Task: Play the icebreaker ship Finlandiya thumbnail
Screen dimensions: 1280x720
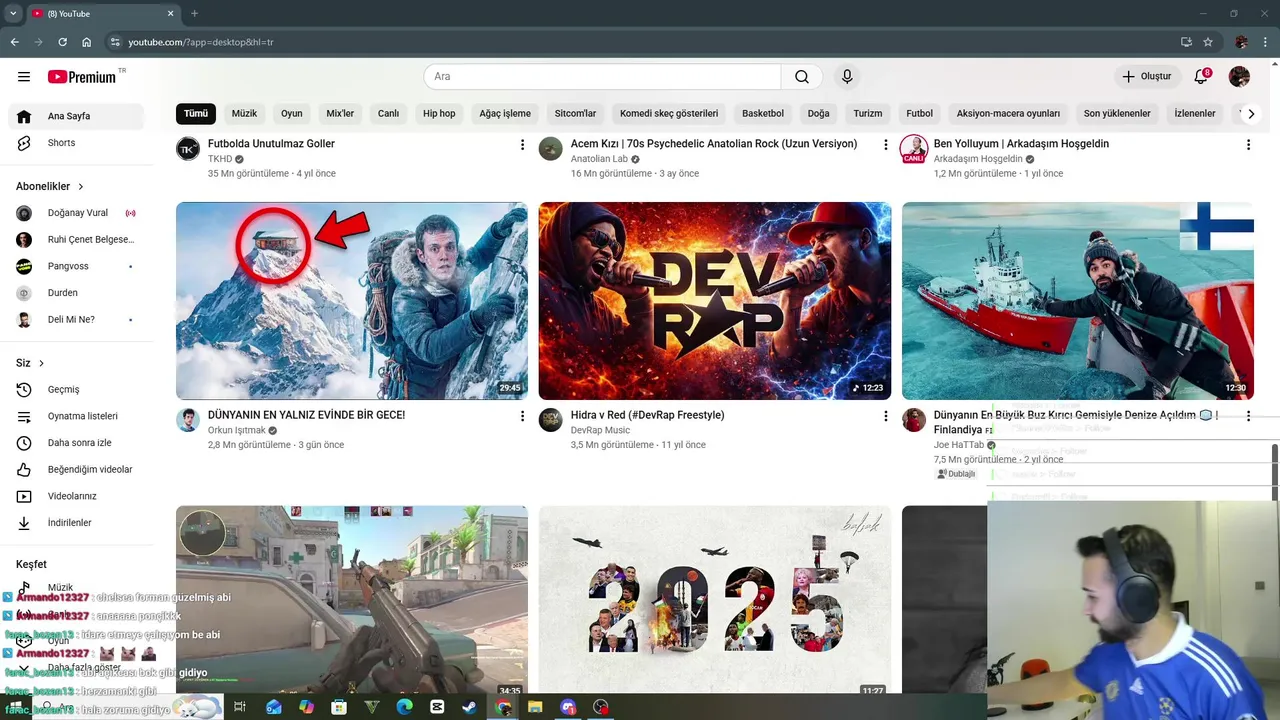Action: point(1078,301)
